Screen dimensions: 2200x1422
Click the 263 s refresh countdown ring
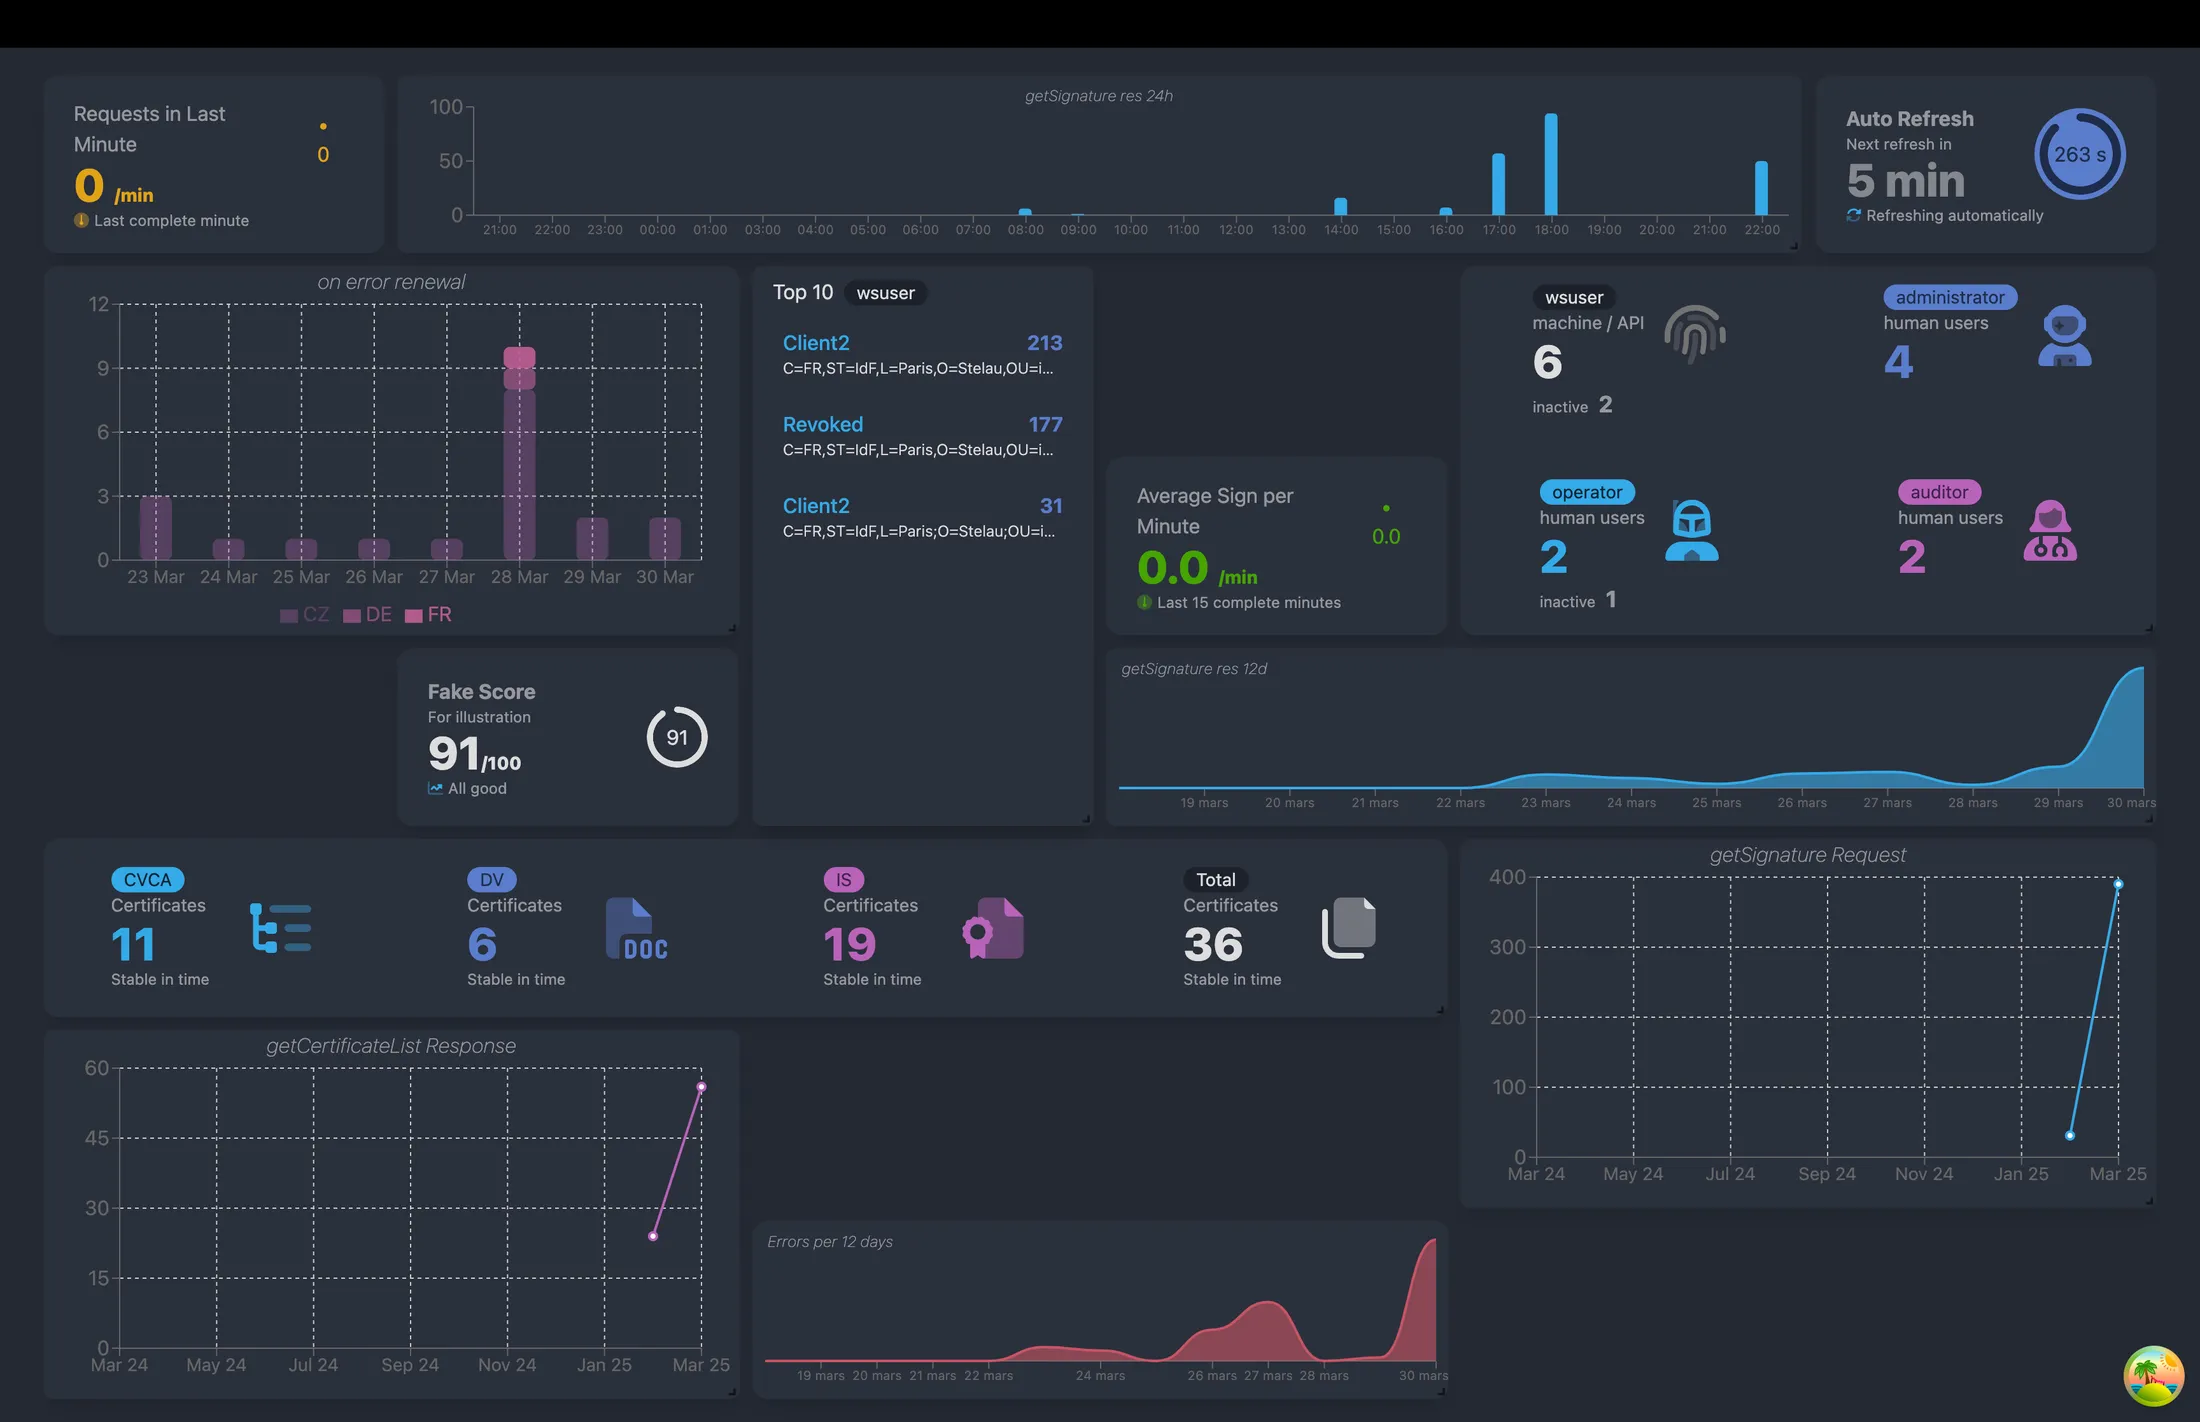(x=2080, y=154)
